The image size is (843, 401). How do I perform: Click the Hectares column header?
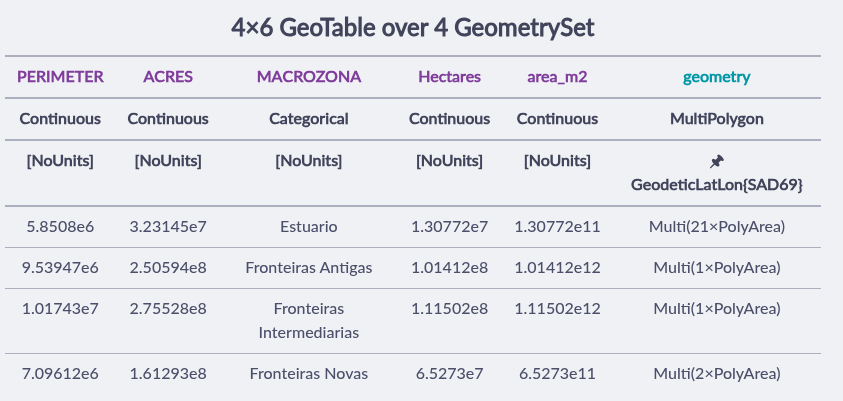pos(449,77)
